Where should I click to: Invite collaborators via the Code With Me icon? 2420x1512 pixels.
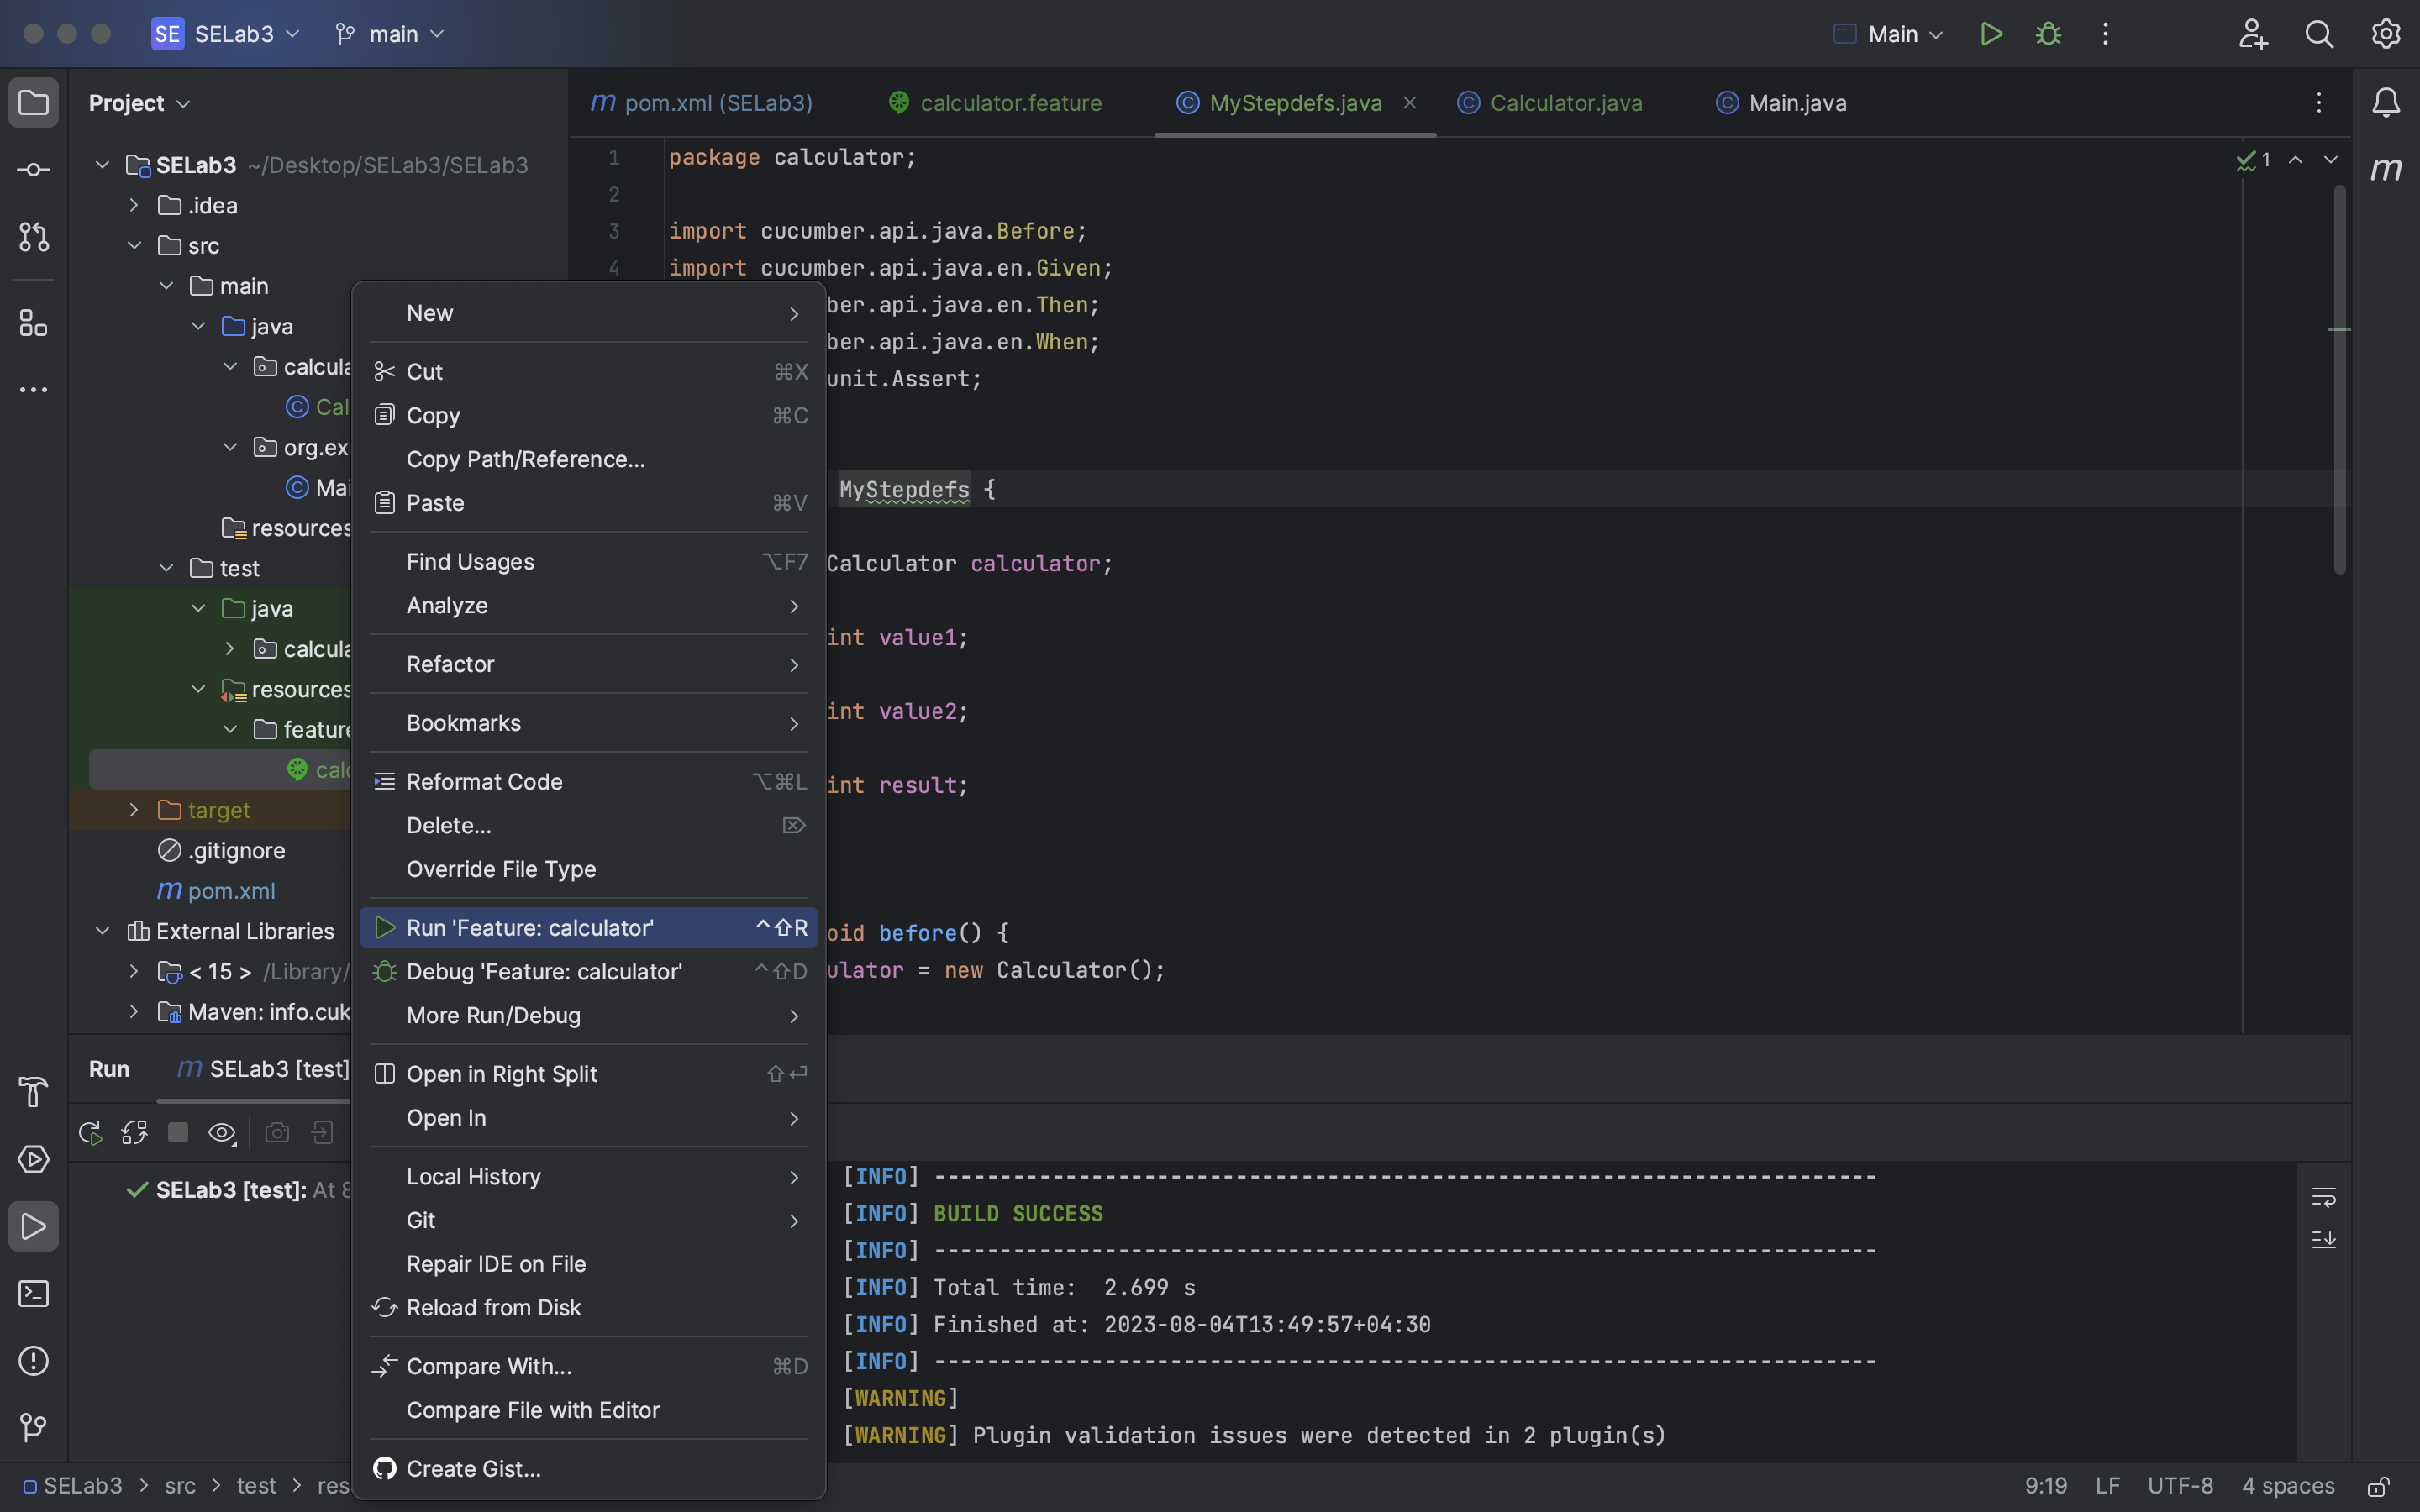coord(2253,33)
